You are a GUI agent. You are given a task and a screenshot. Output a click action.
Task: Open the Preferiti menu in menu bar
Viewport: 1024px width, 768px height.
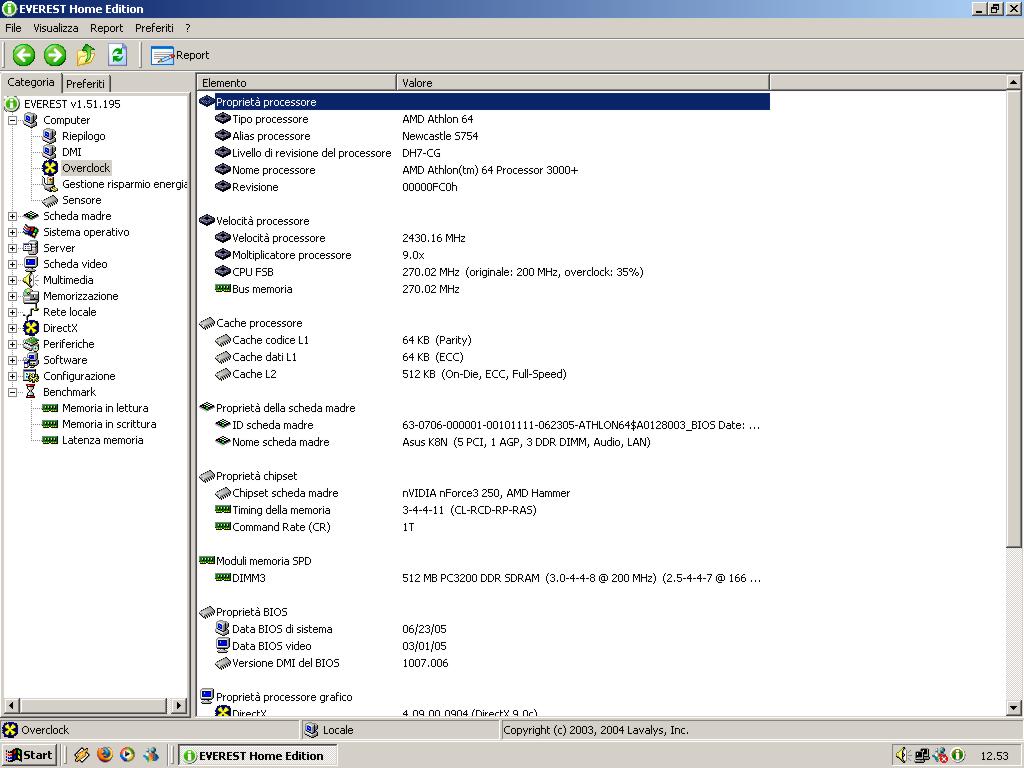[154, 28]
